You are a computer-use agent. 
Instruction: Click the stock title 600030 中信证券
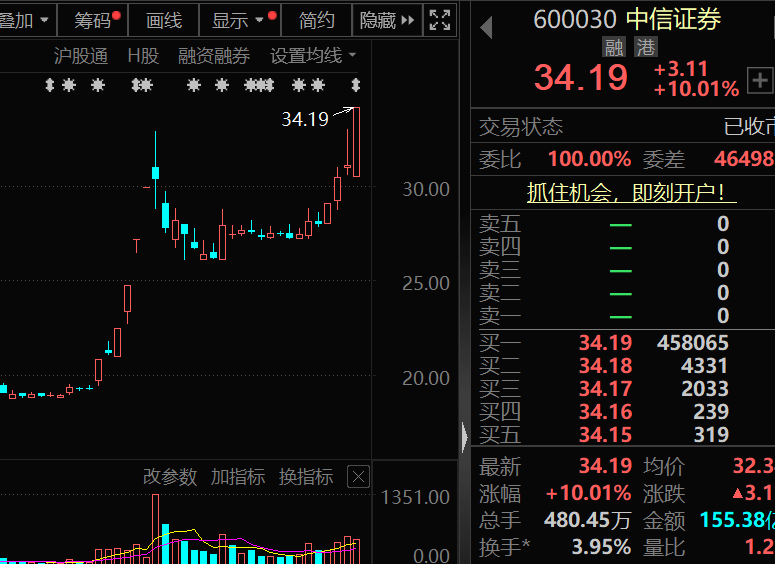click(627, 20)
